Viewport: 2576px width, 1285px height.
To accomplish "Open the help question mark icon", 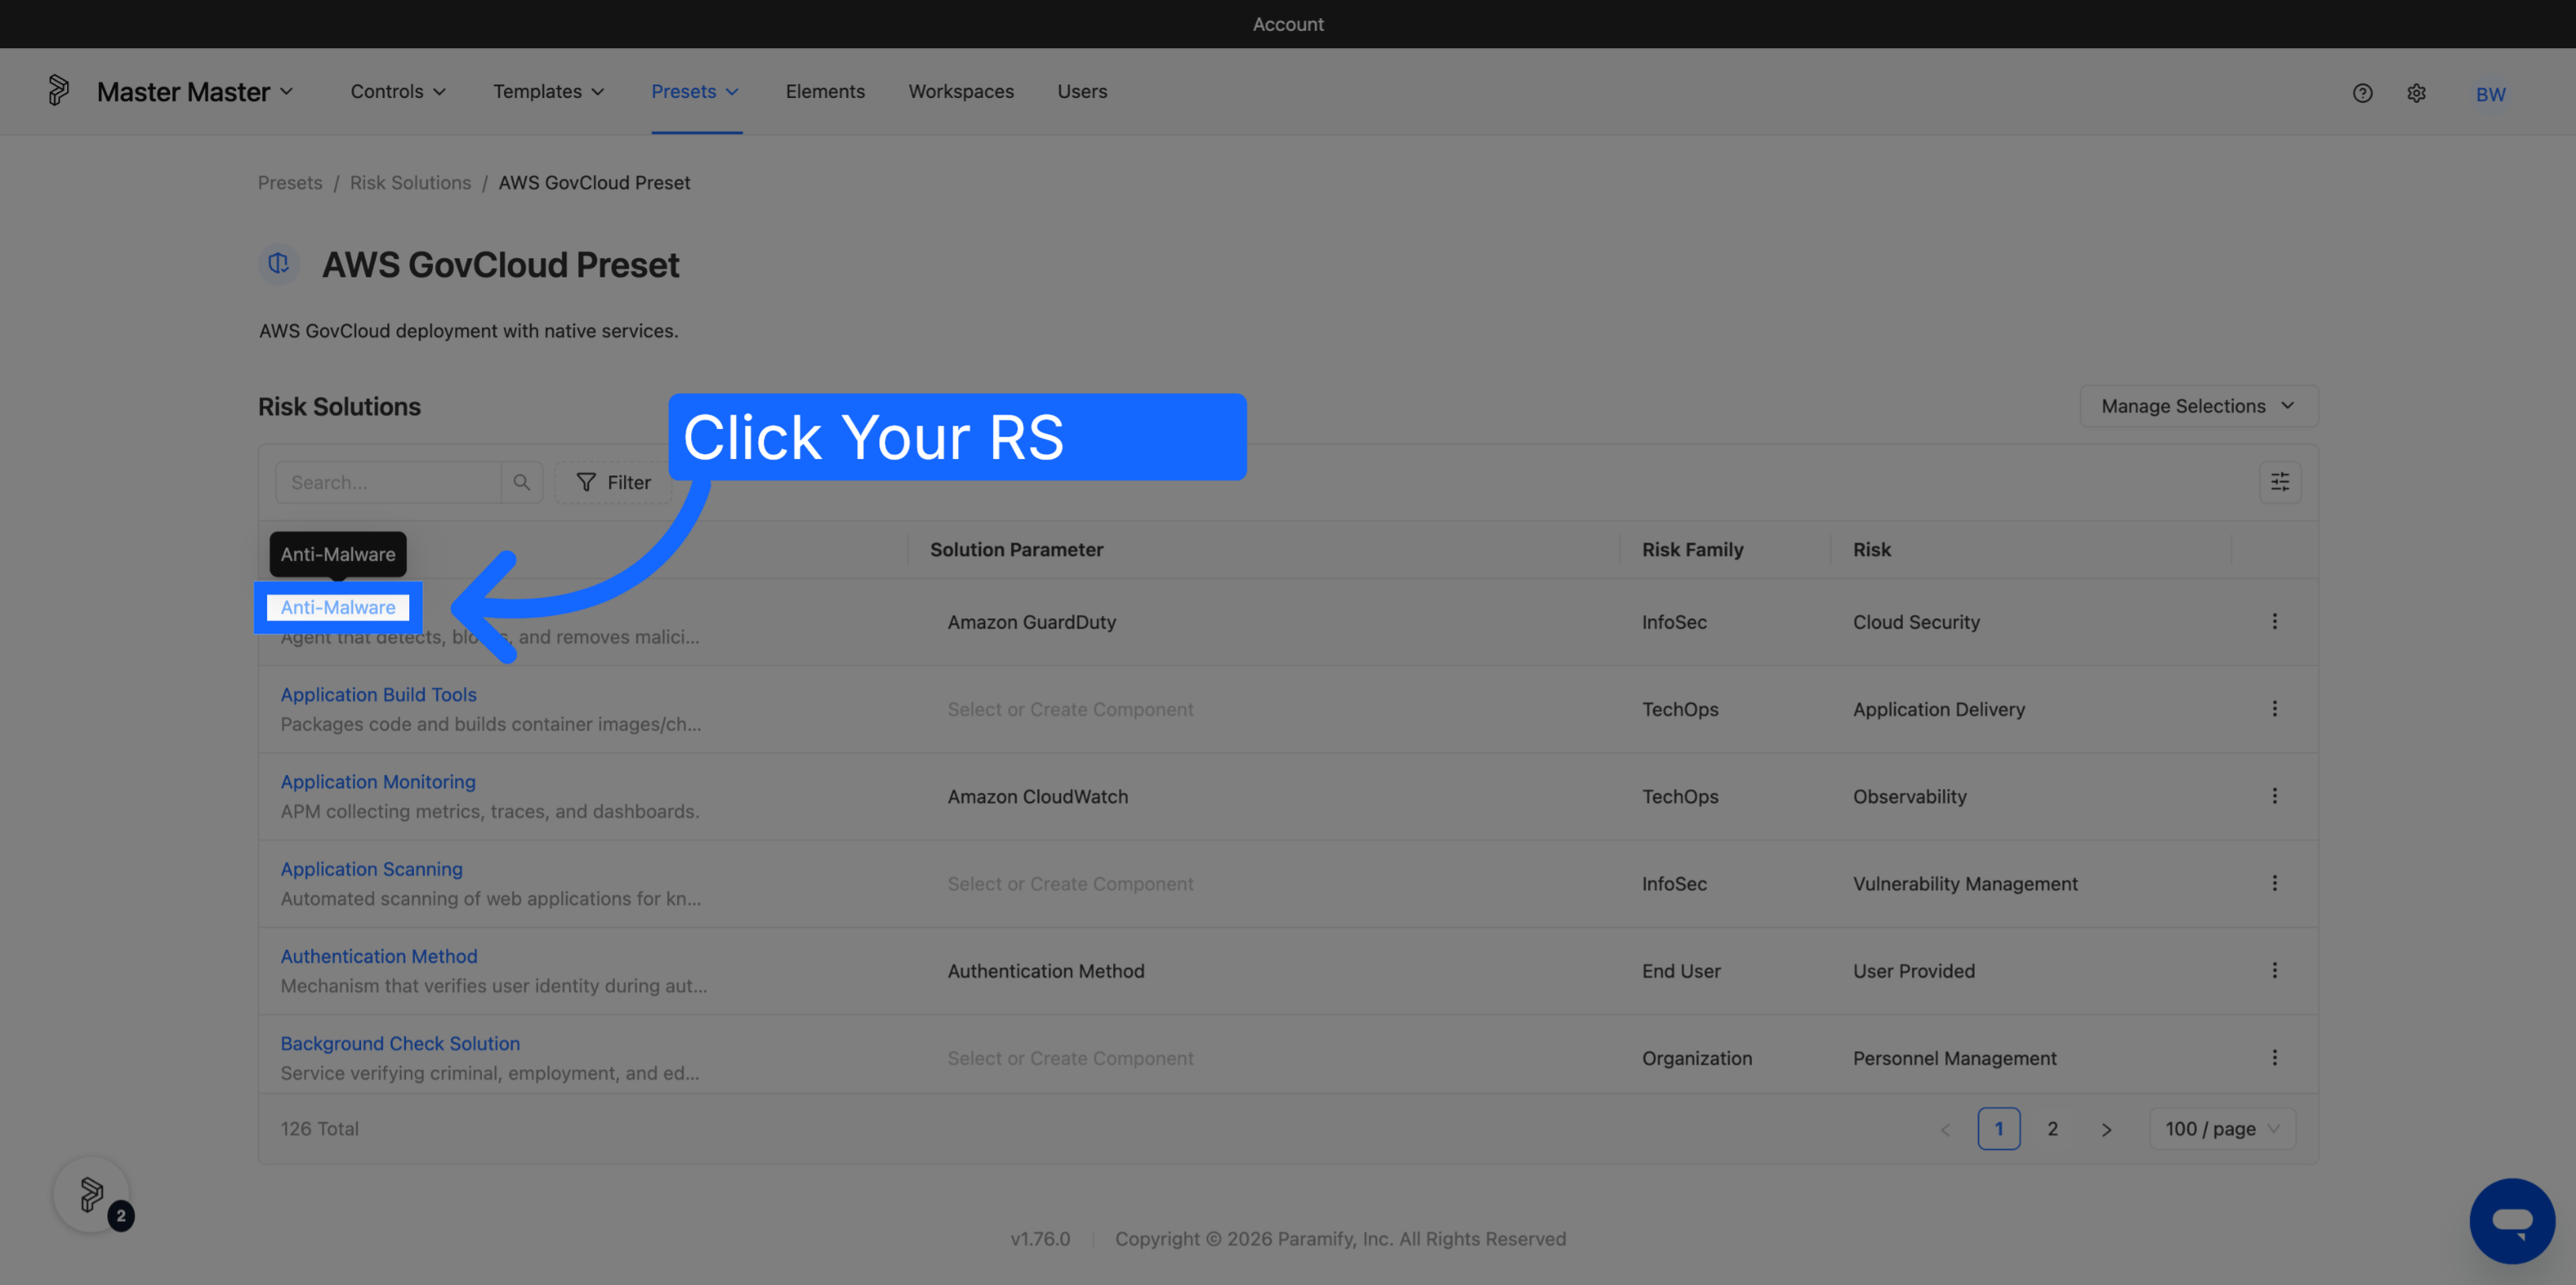I will coord(2362,93).
